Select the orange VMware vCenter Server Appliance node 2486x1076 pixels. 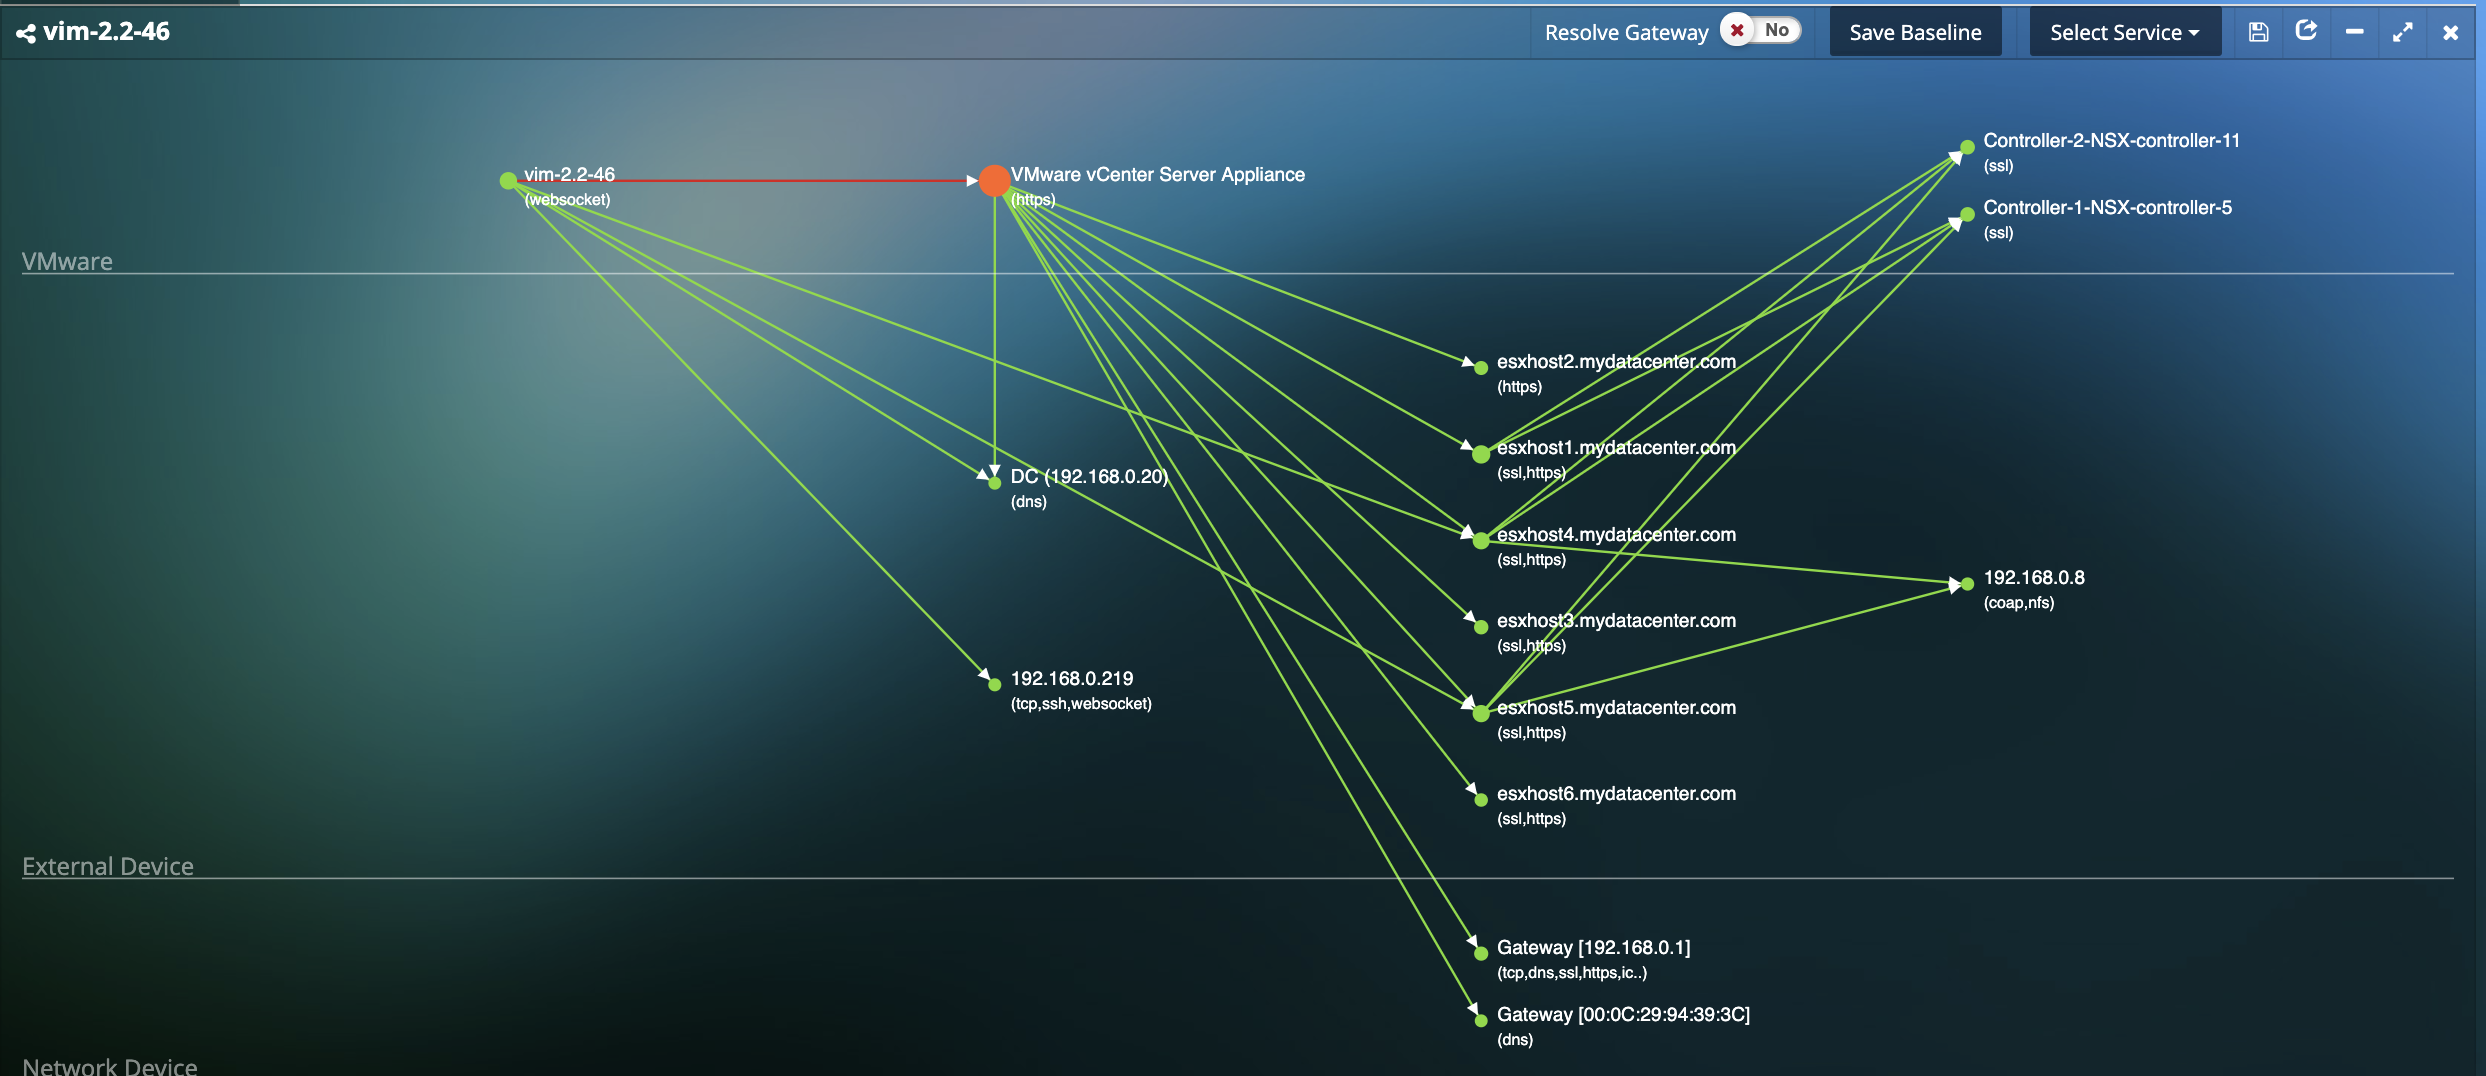point(993,181)
